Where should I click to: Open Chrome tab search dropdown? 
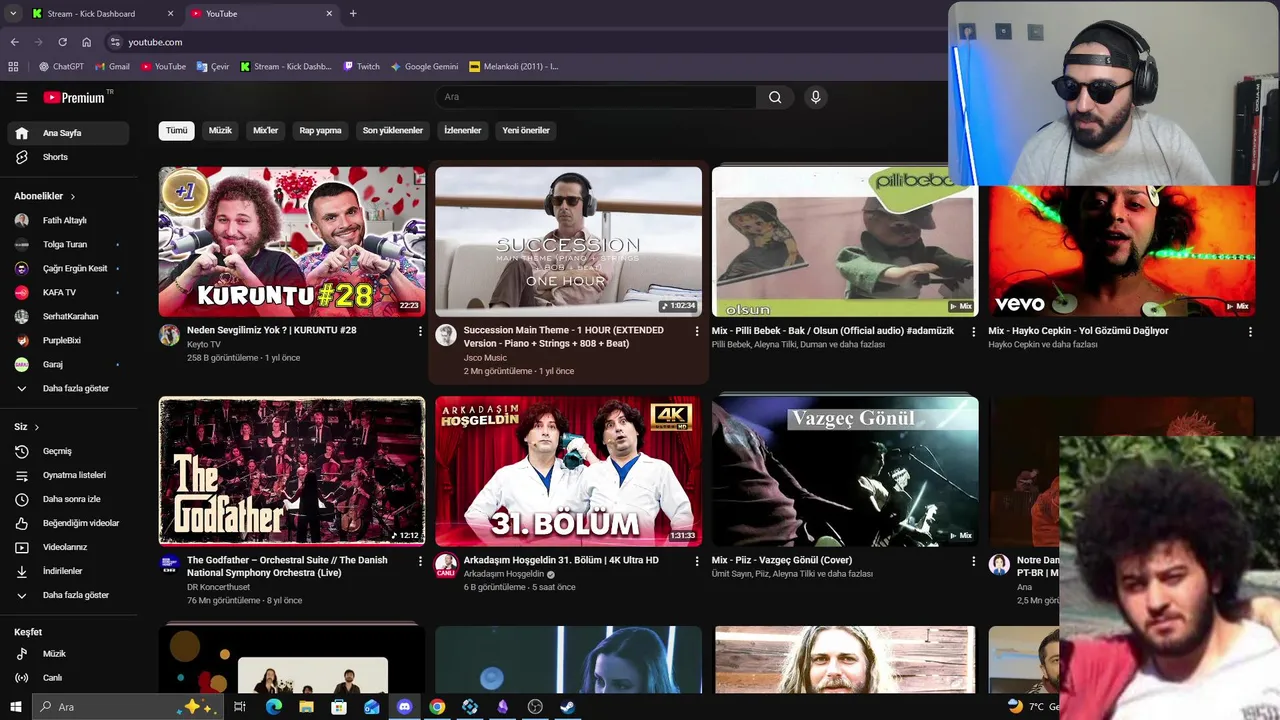(x=13, y=14)
